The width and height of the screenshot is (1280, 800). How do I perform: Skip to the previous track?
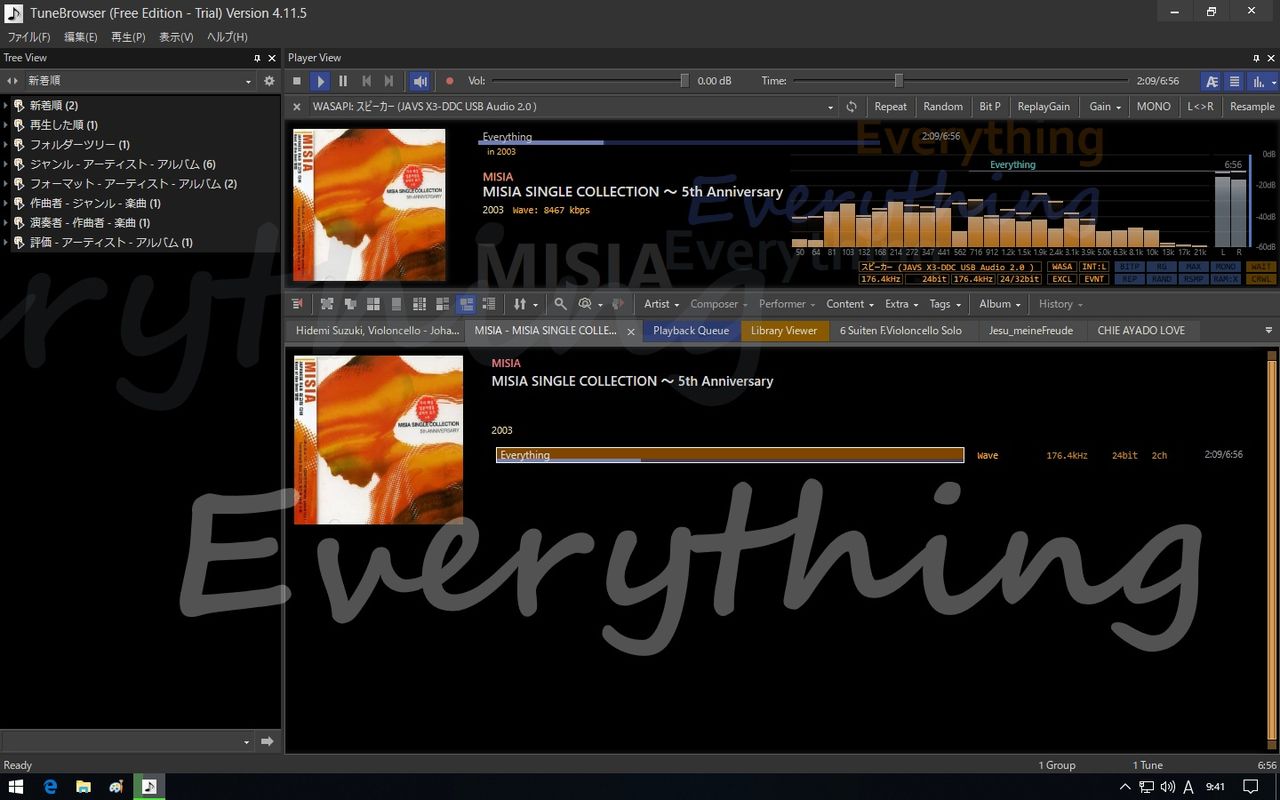coord(366,81)
